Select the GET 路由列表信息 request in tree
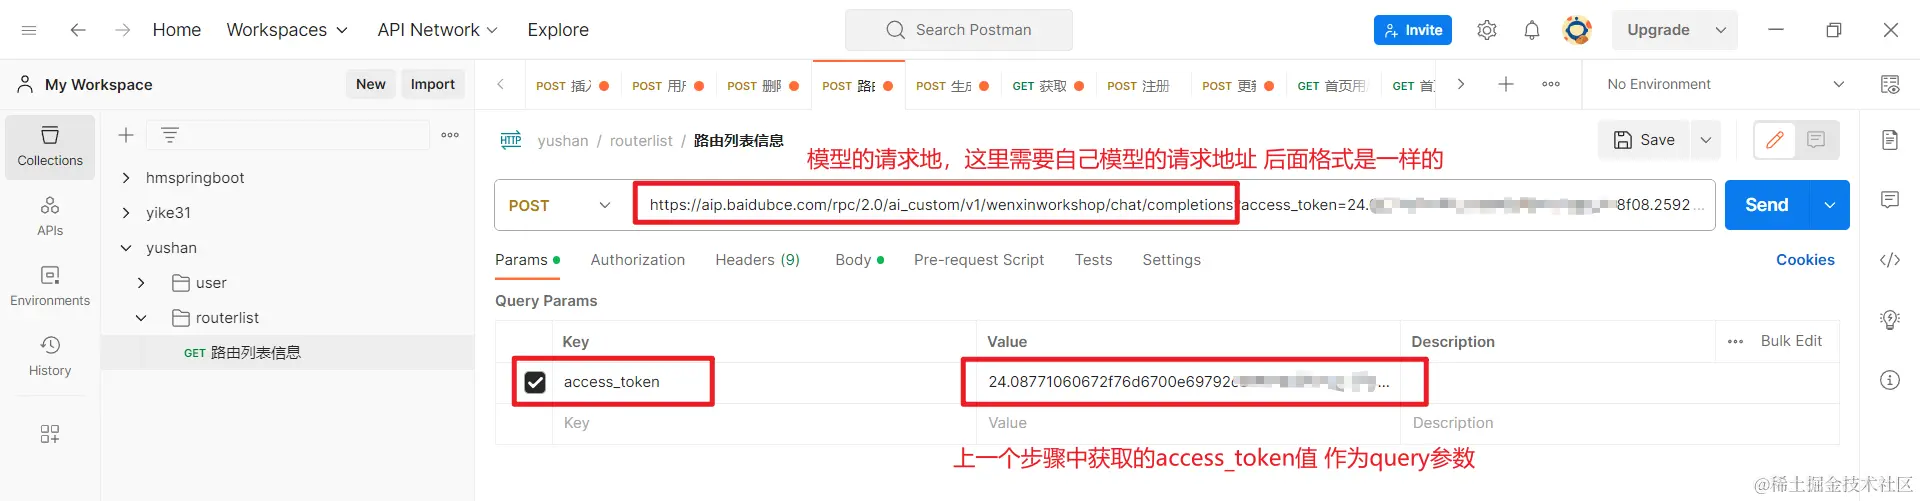Image resolution: width=1920 pixels, height=501 pixels. click(x=288, y=353)
